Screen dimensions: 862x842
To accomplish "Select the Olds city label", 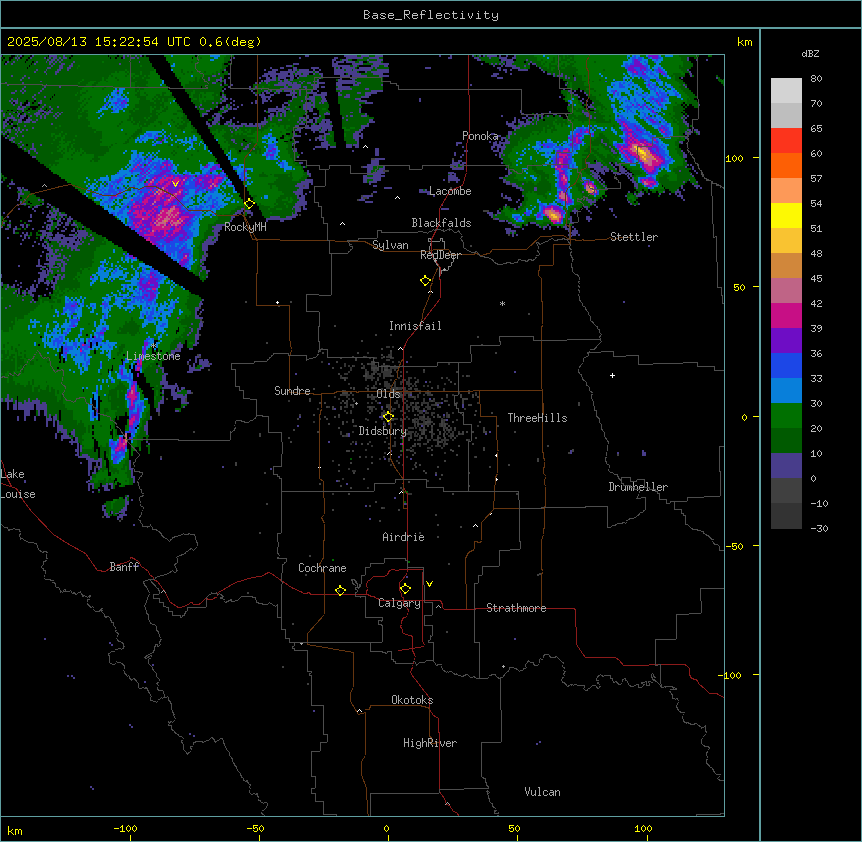I will click(388, 394).
